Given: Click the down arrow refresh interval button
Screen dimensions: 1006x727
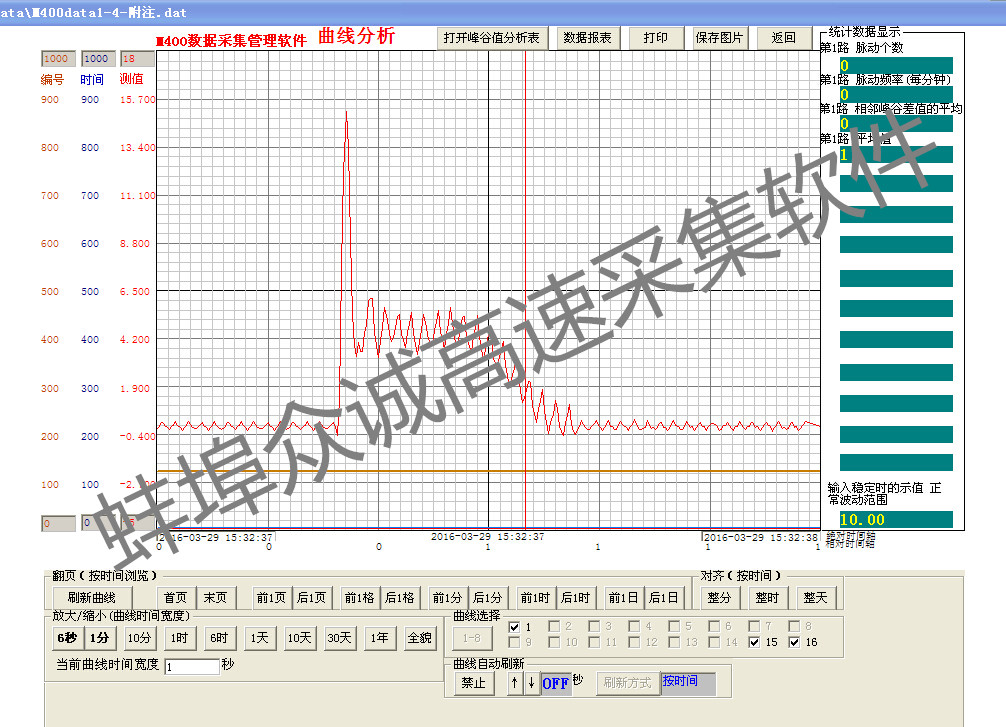Looking at the screenshot, I should [531, 683].
